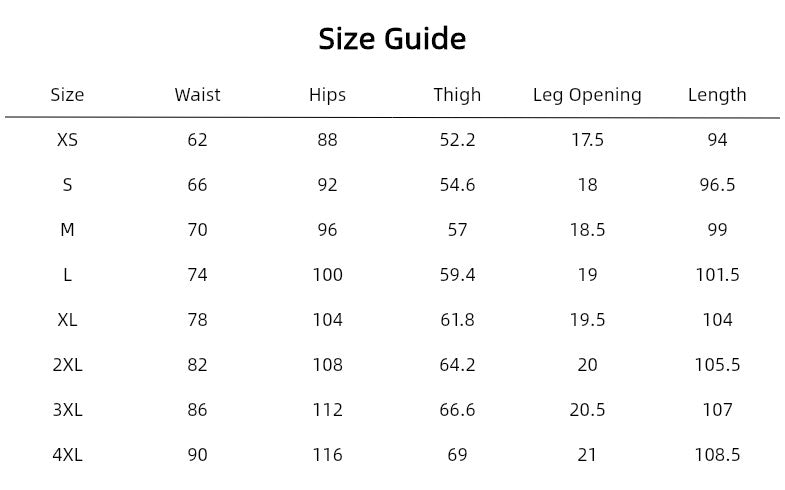Click waist value 66 for size S
This screenshot has height=490, width=785.
coord(197,185)
